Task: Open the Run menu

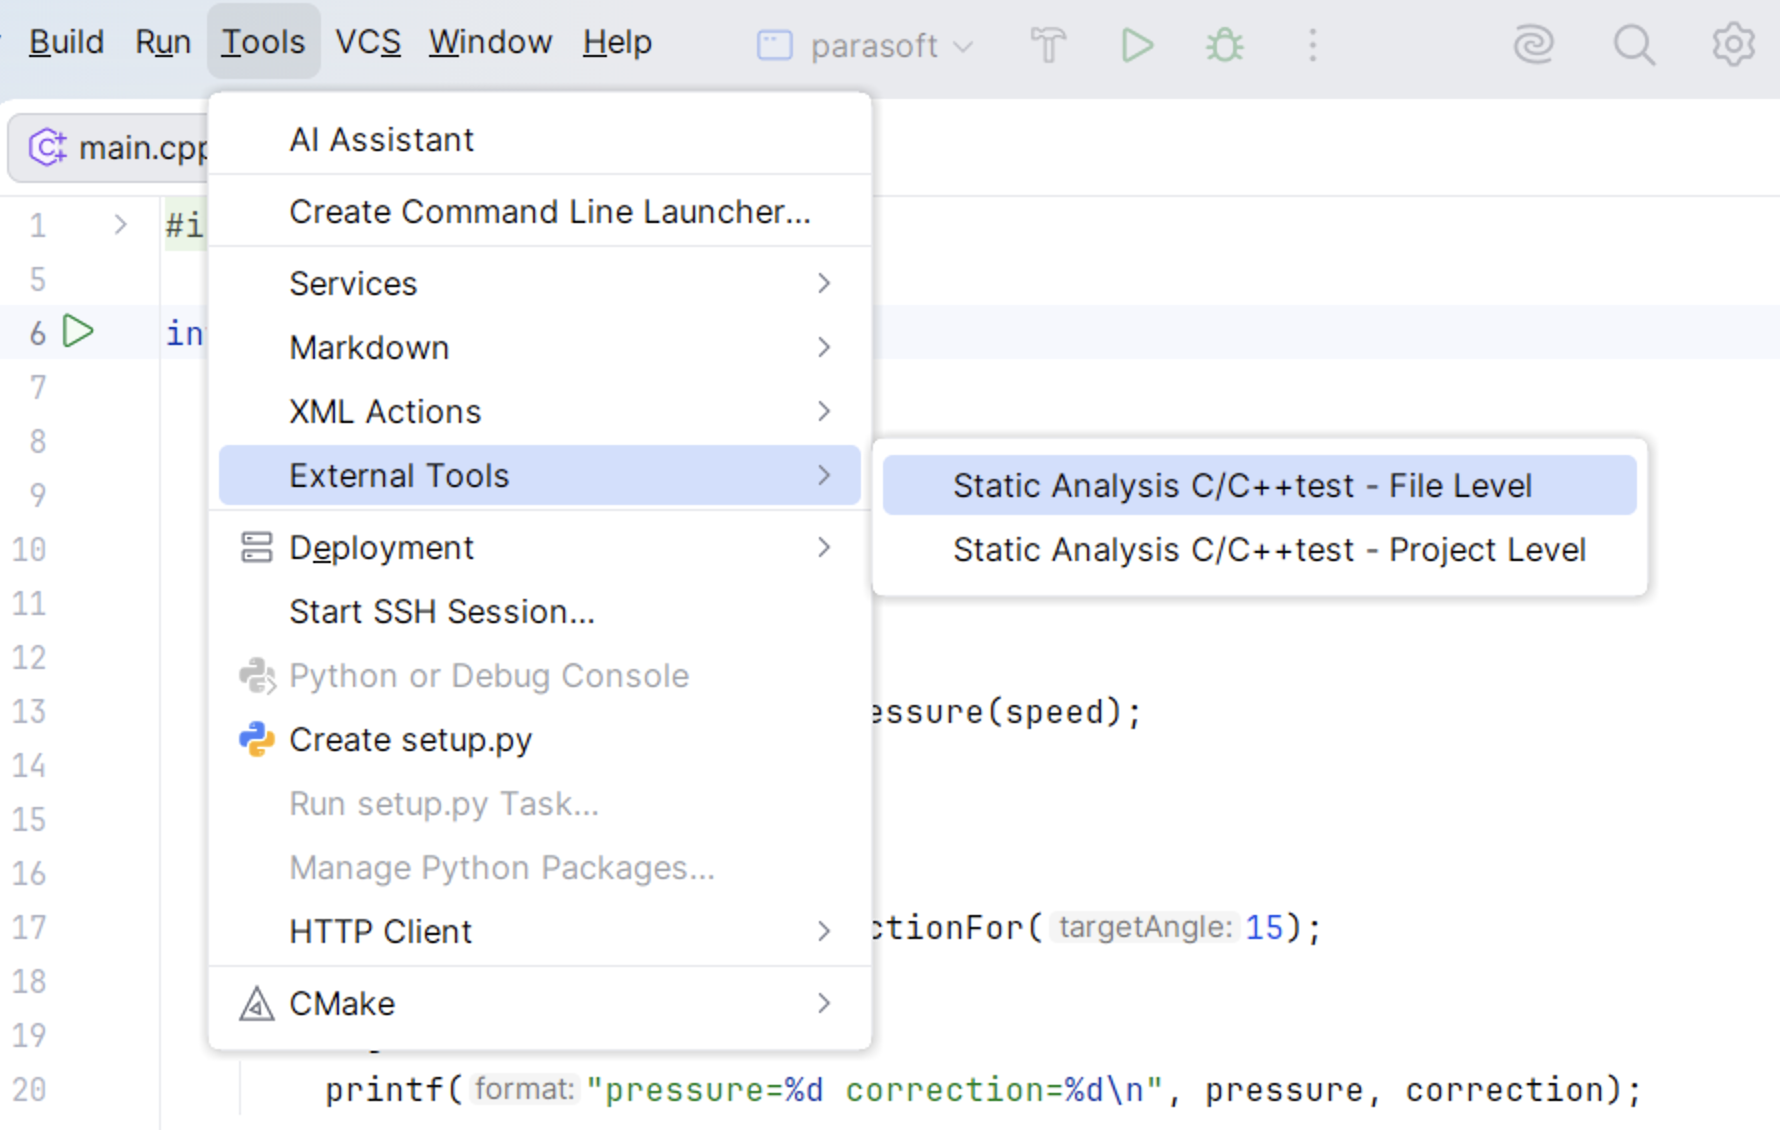Action: [163, 42]
